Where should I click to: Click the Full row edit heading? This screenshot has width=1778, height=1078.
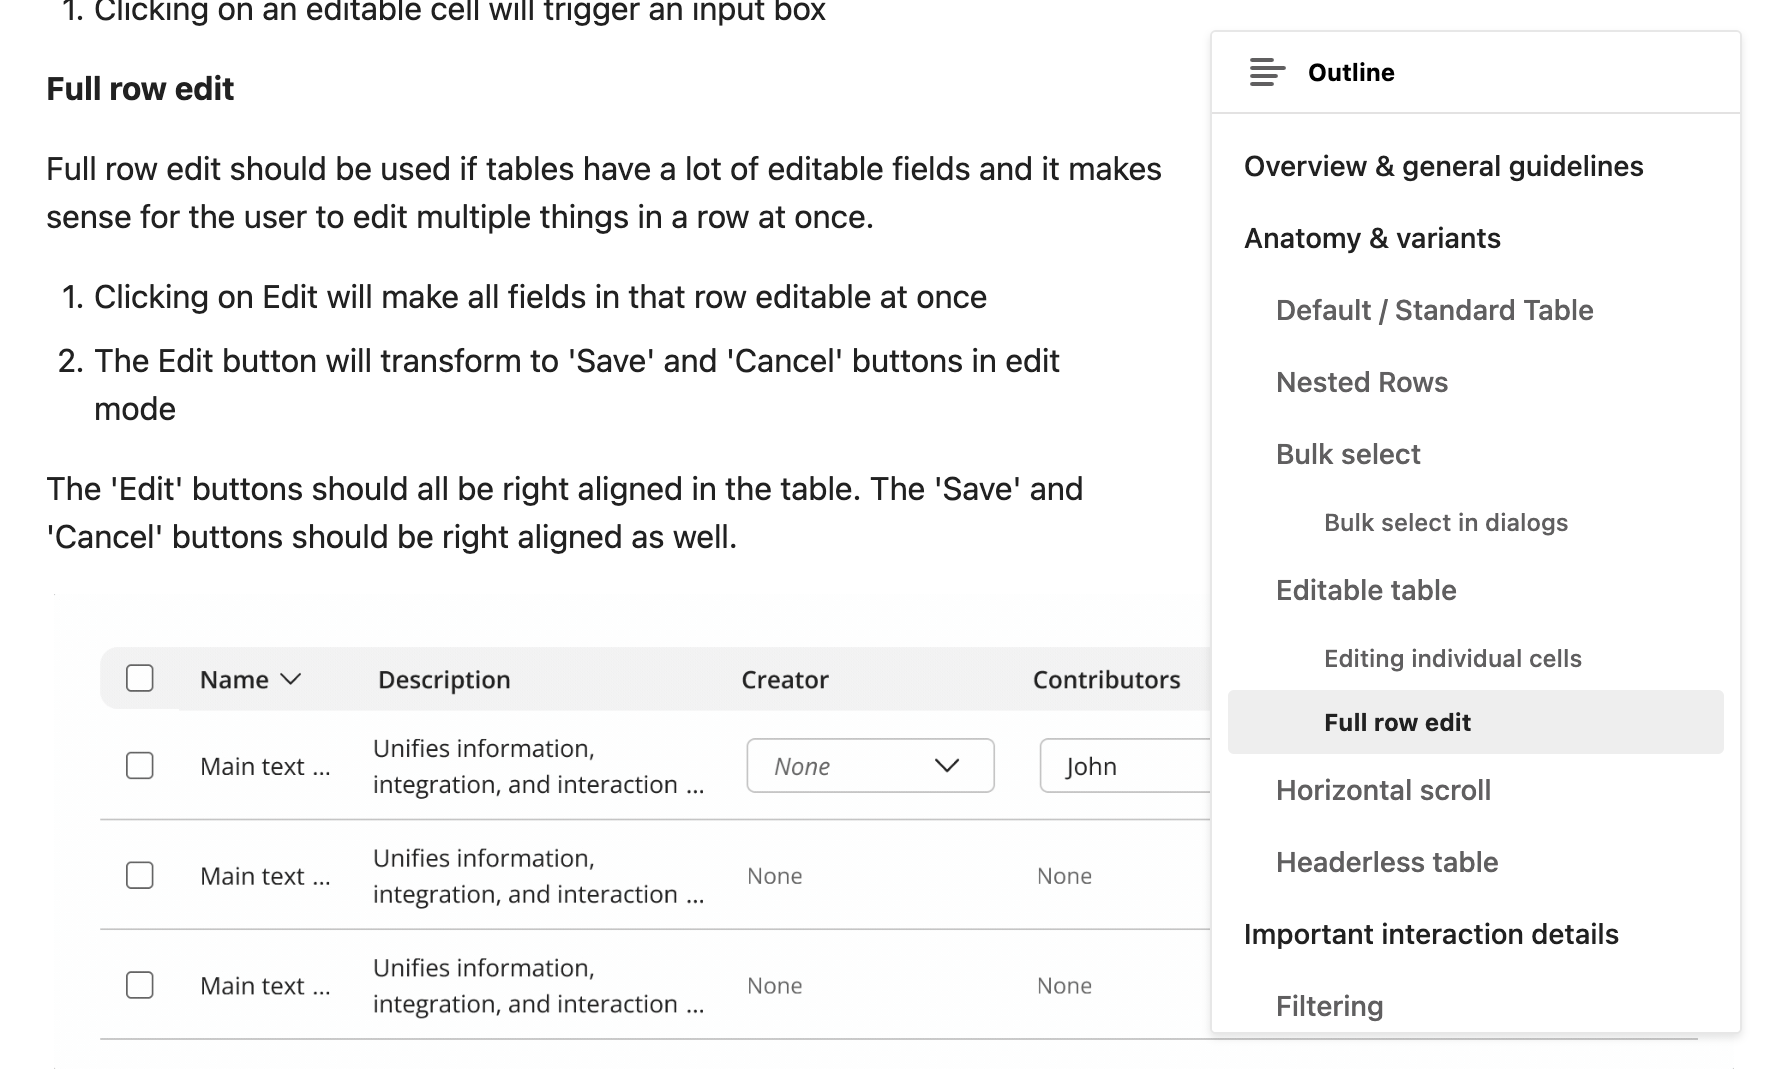[x=140, y=88]
